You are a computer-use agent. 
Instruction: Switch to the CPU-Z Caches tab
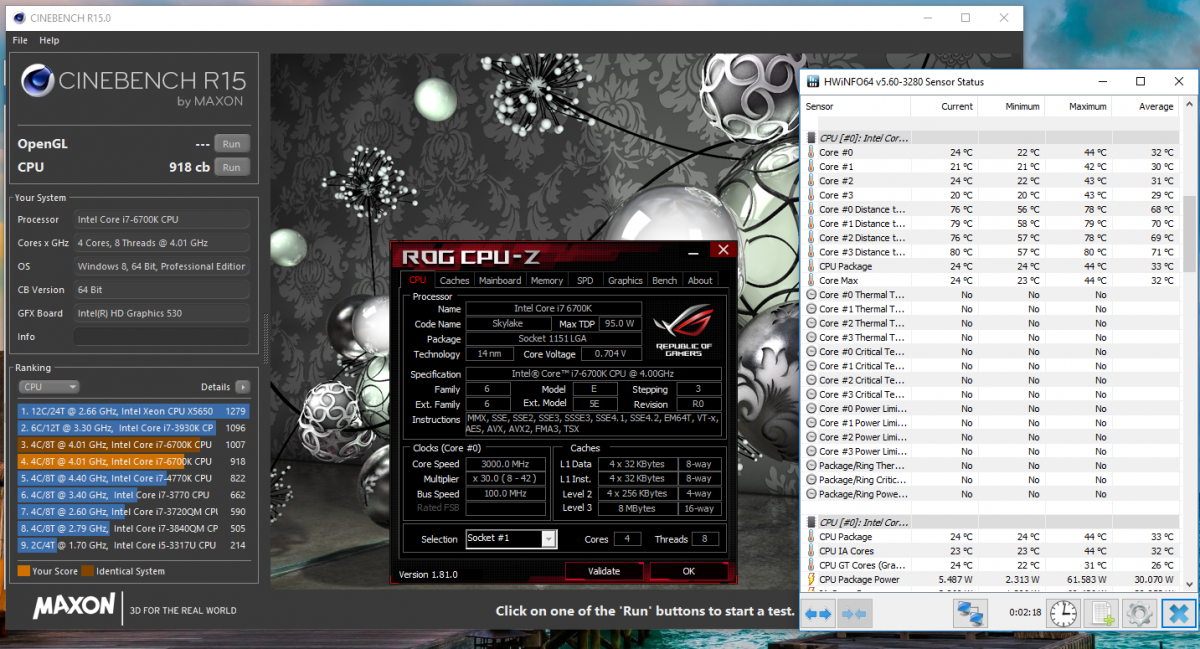[x=454, y=280]
